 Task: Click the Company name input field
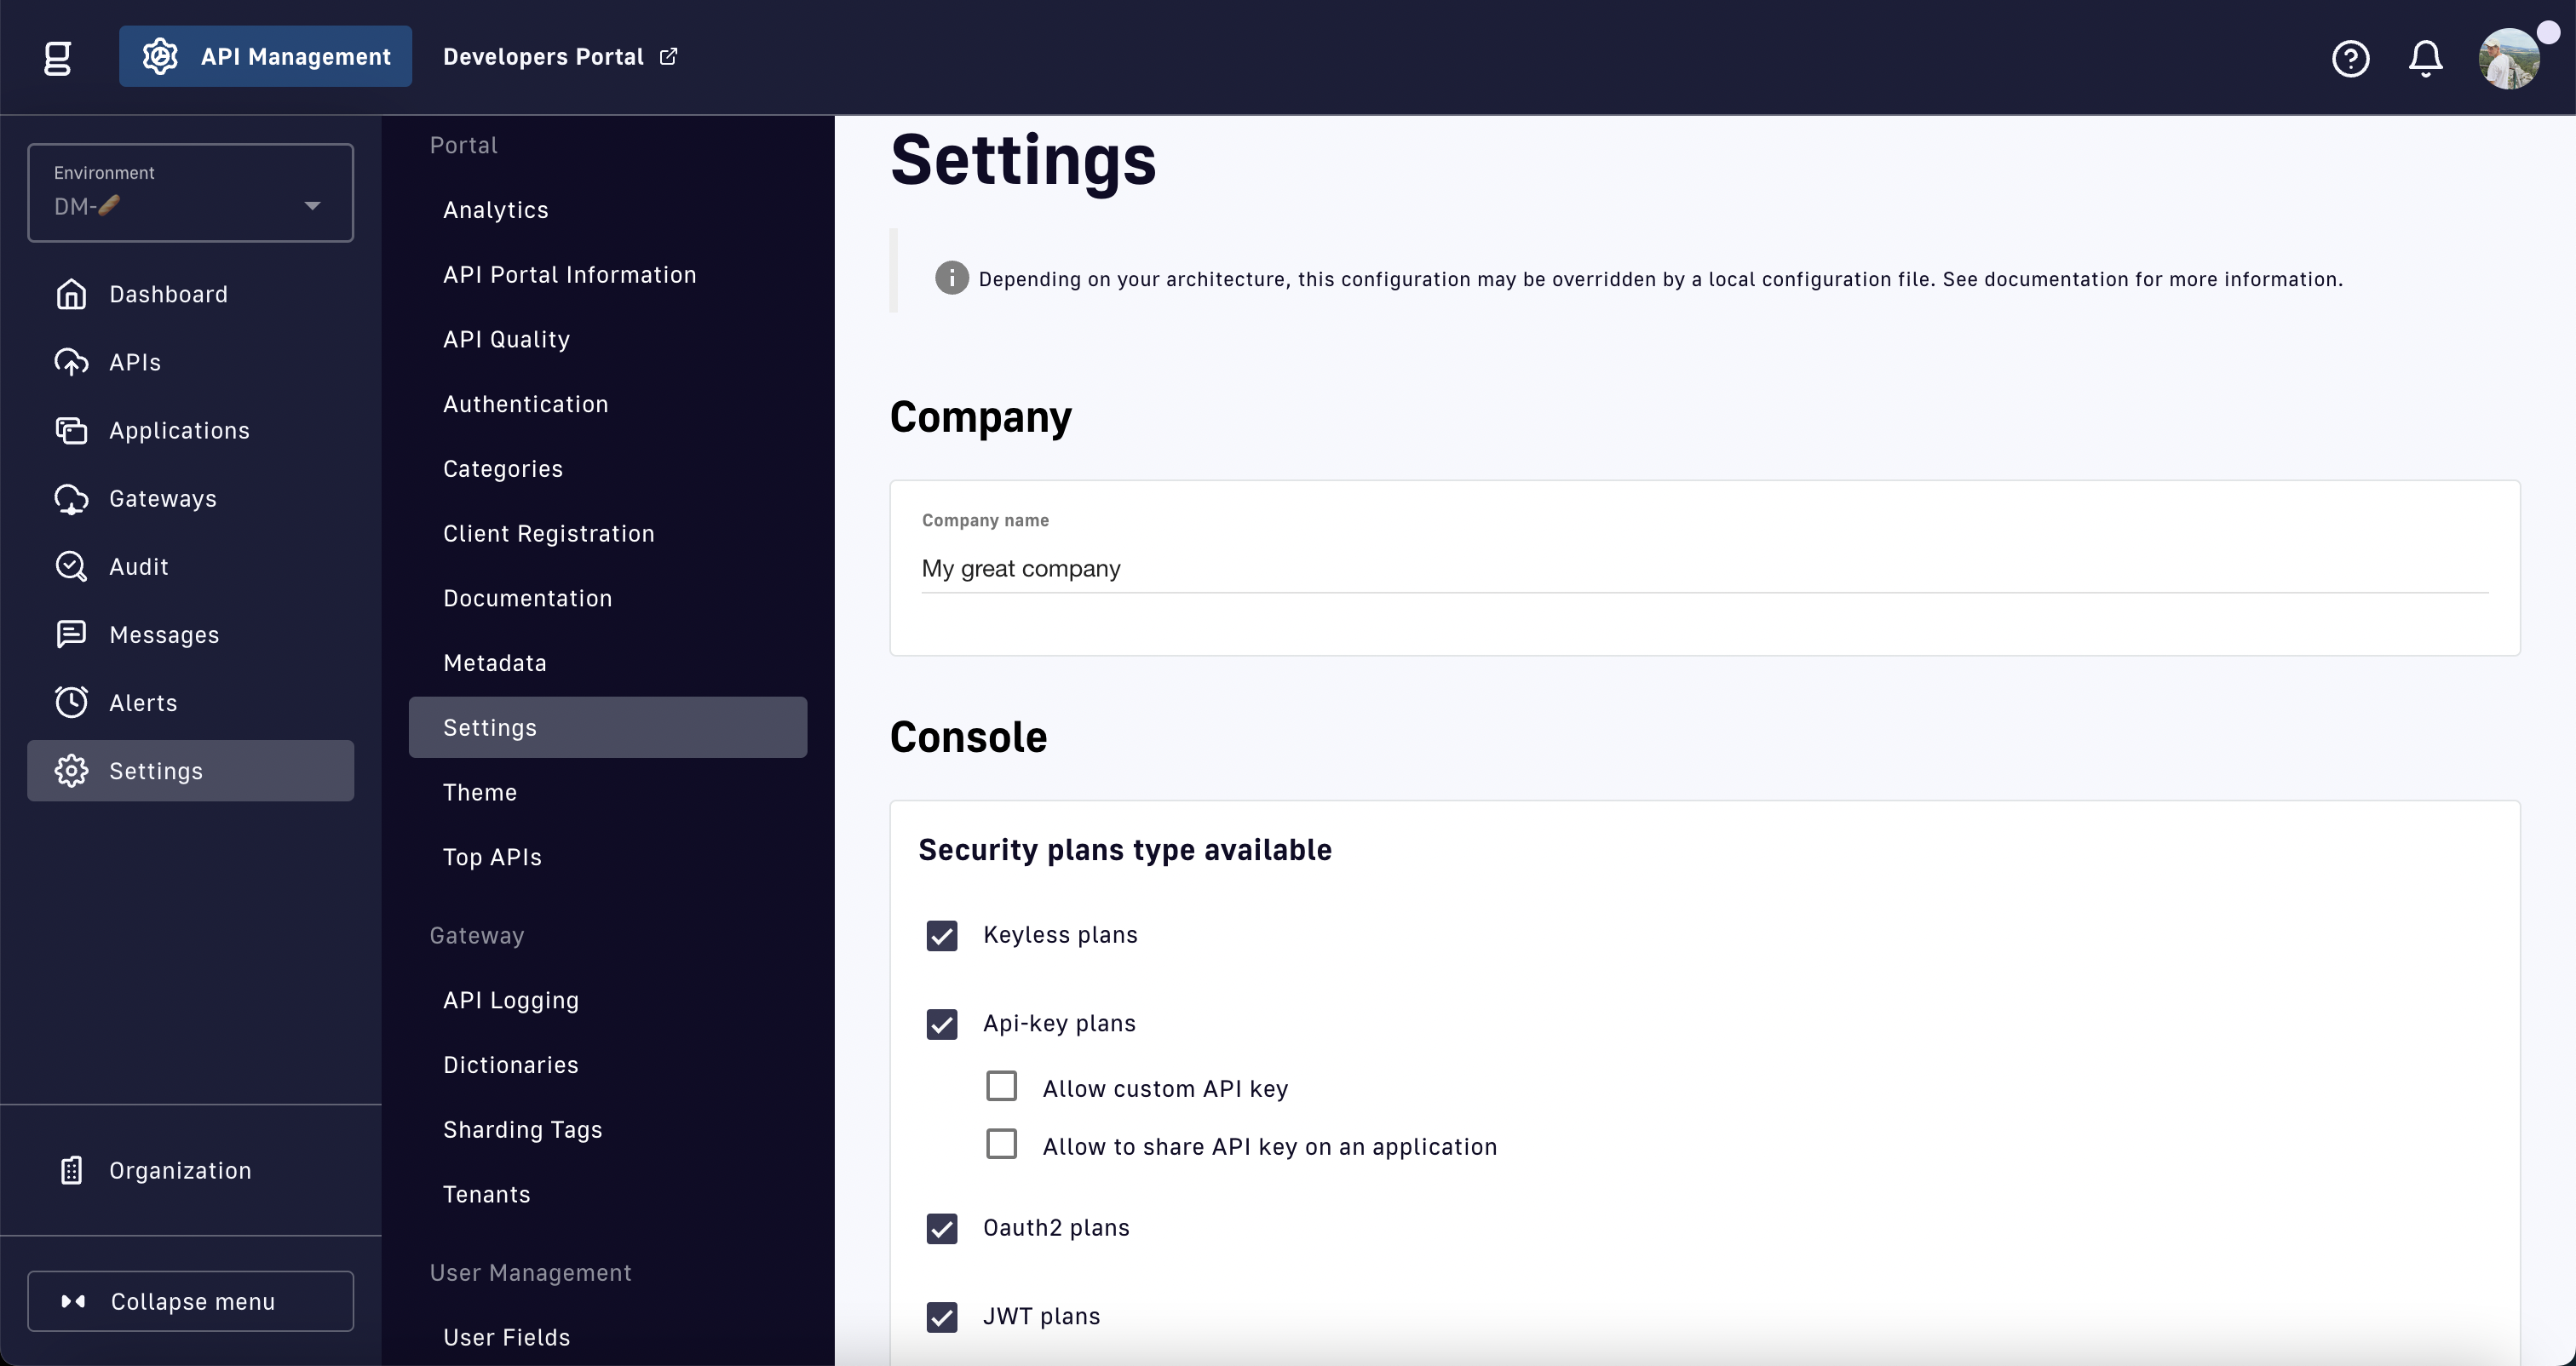point(1704,569)
